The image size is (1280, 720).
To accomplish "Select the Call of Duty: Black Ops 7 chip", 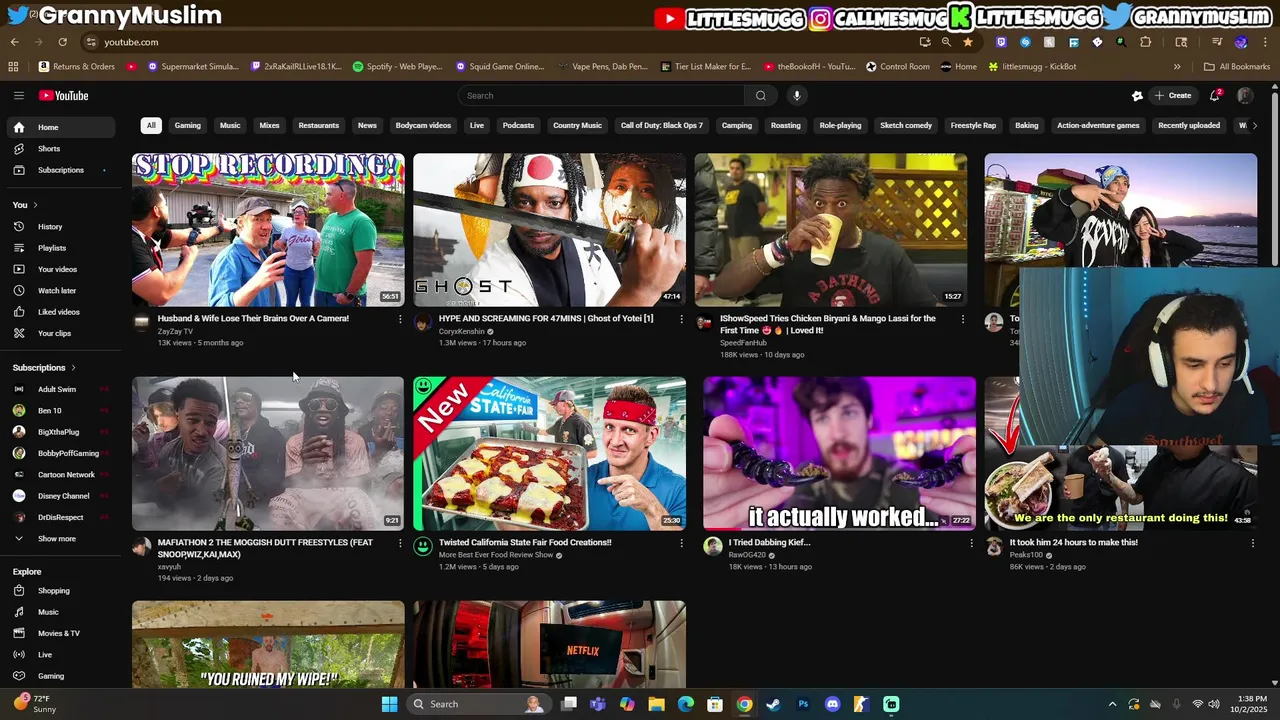I will [x=662, y=126].
